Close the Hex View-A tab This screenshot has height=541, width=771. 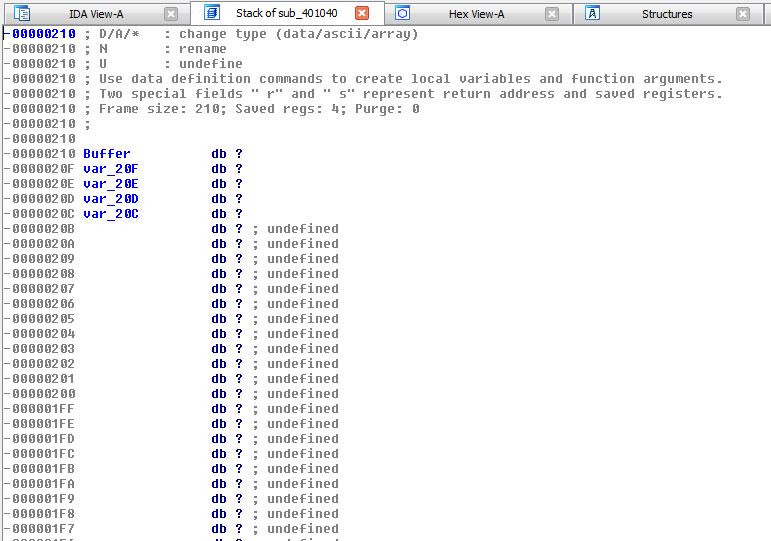pos(552,14)
